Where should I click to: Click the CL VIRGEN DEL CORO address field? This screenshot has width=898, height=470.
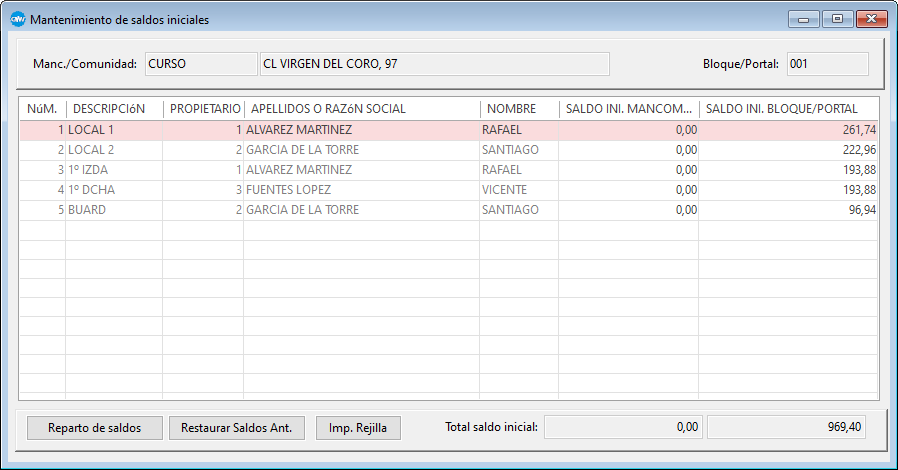pyautogui.click(x=434, y=64)
